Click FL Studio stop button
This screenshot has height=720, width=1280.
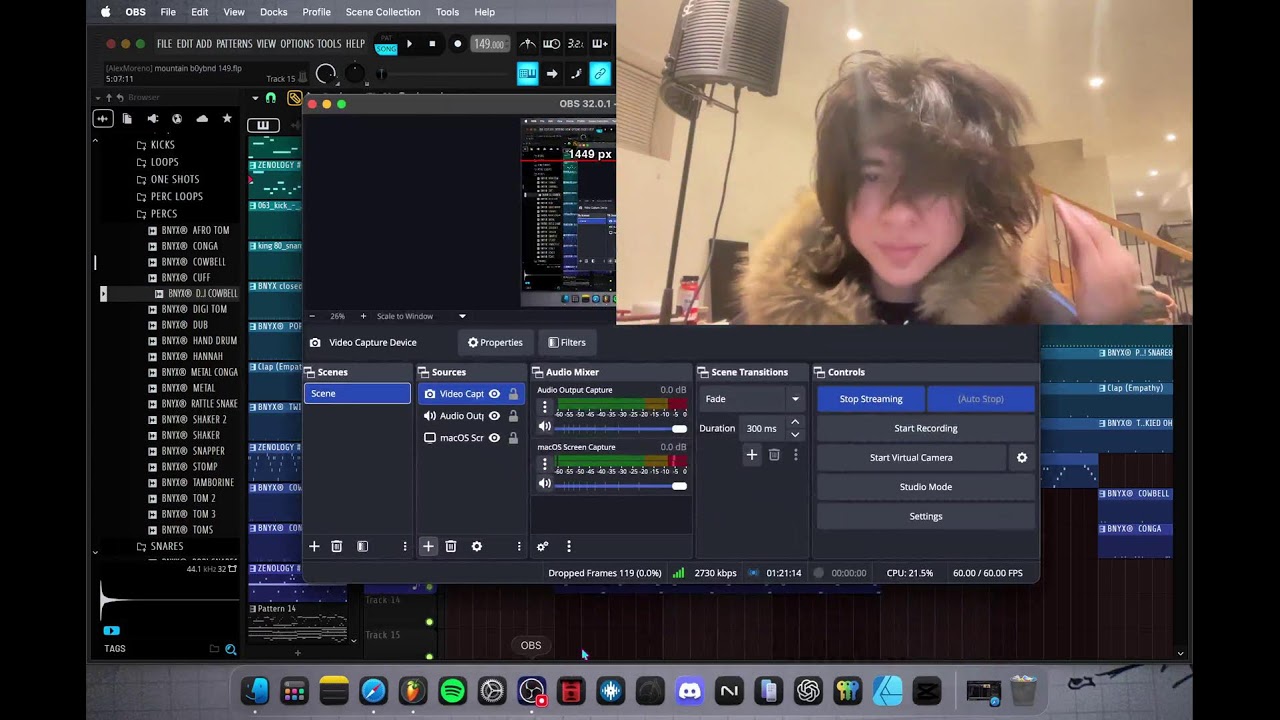click(432, 44)
